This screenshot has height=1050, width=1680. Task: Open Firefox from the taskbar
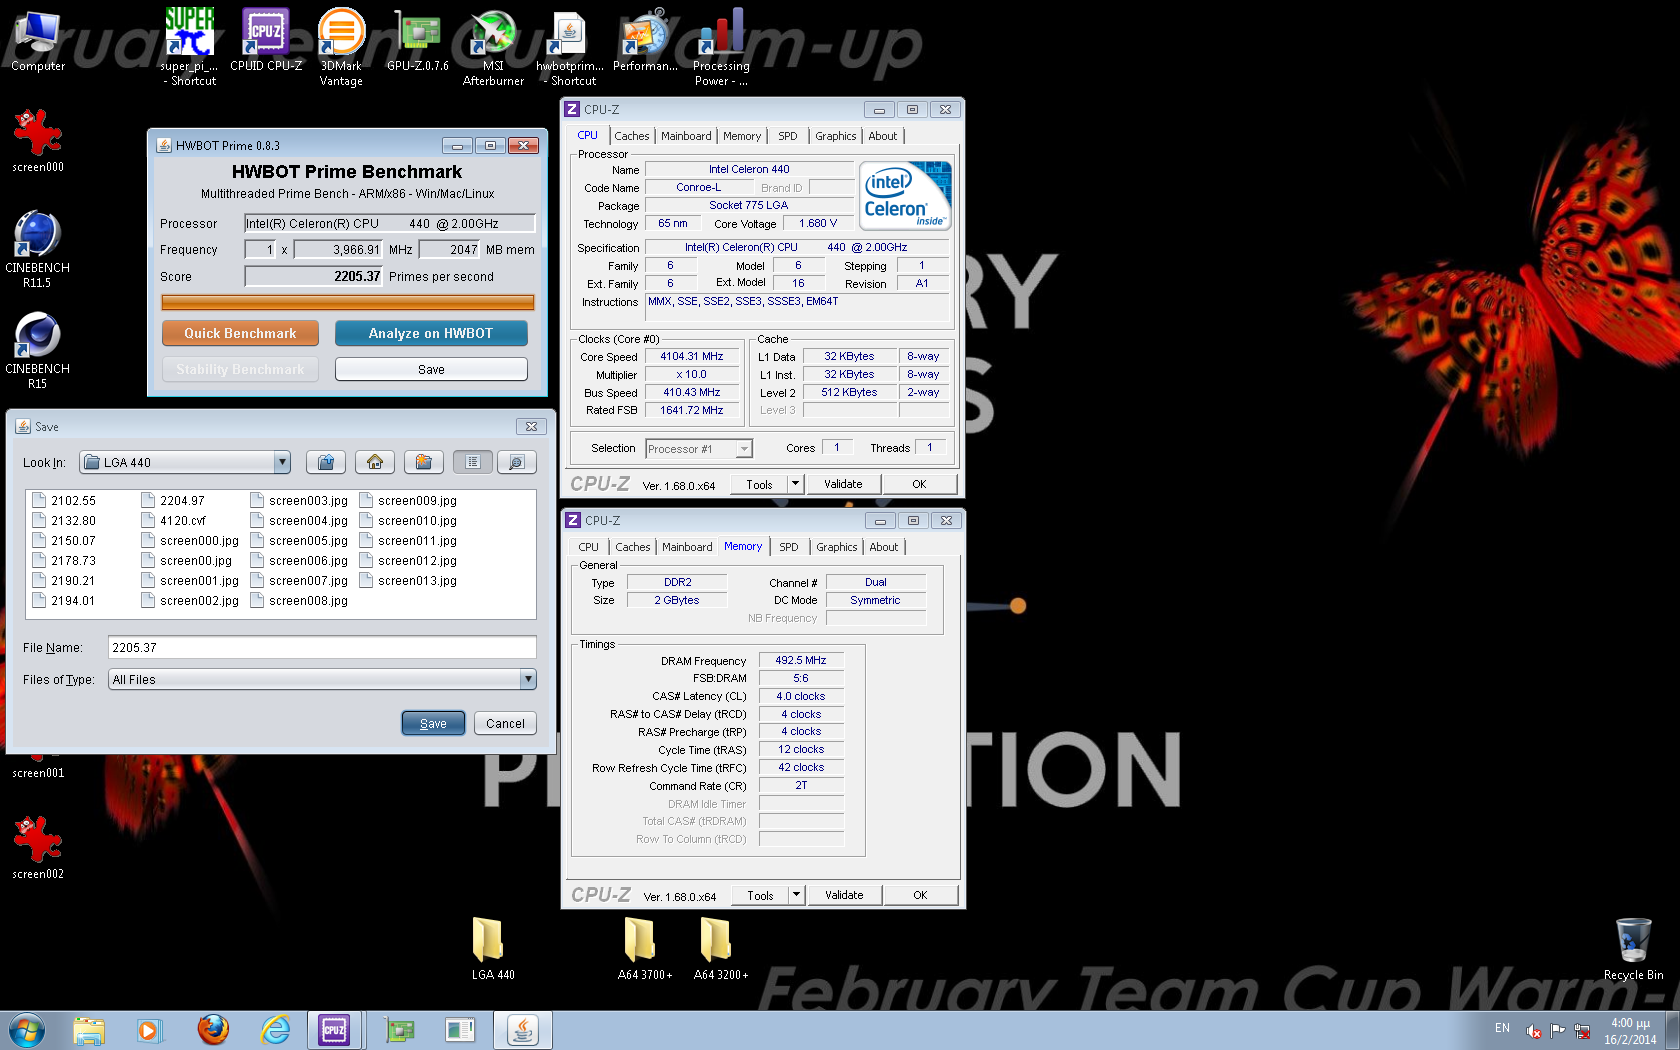pyautogui.click(x=212, y=1029)
